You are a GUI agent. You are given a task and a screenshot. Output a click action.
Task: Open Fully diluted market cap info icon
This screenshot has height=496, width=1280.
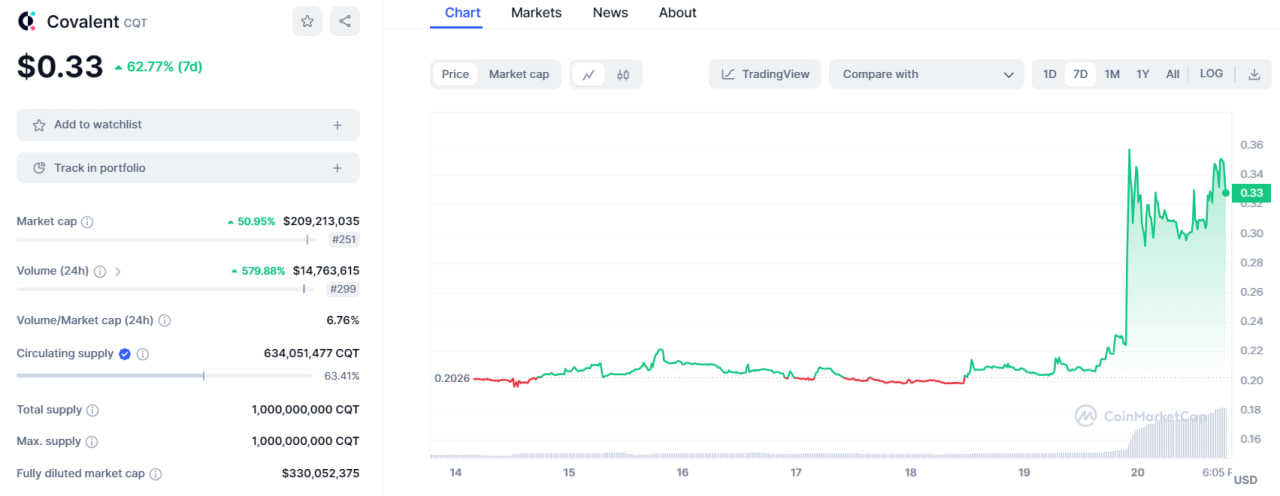tap(156, 474)
